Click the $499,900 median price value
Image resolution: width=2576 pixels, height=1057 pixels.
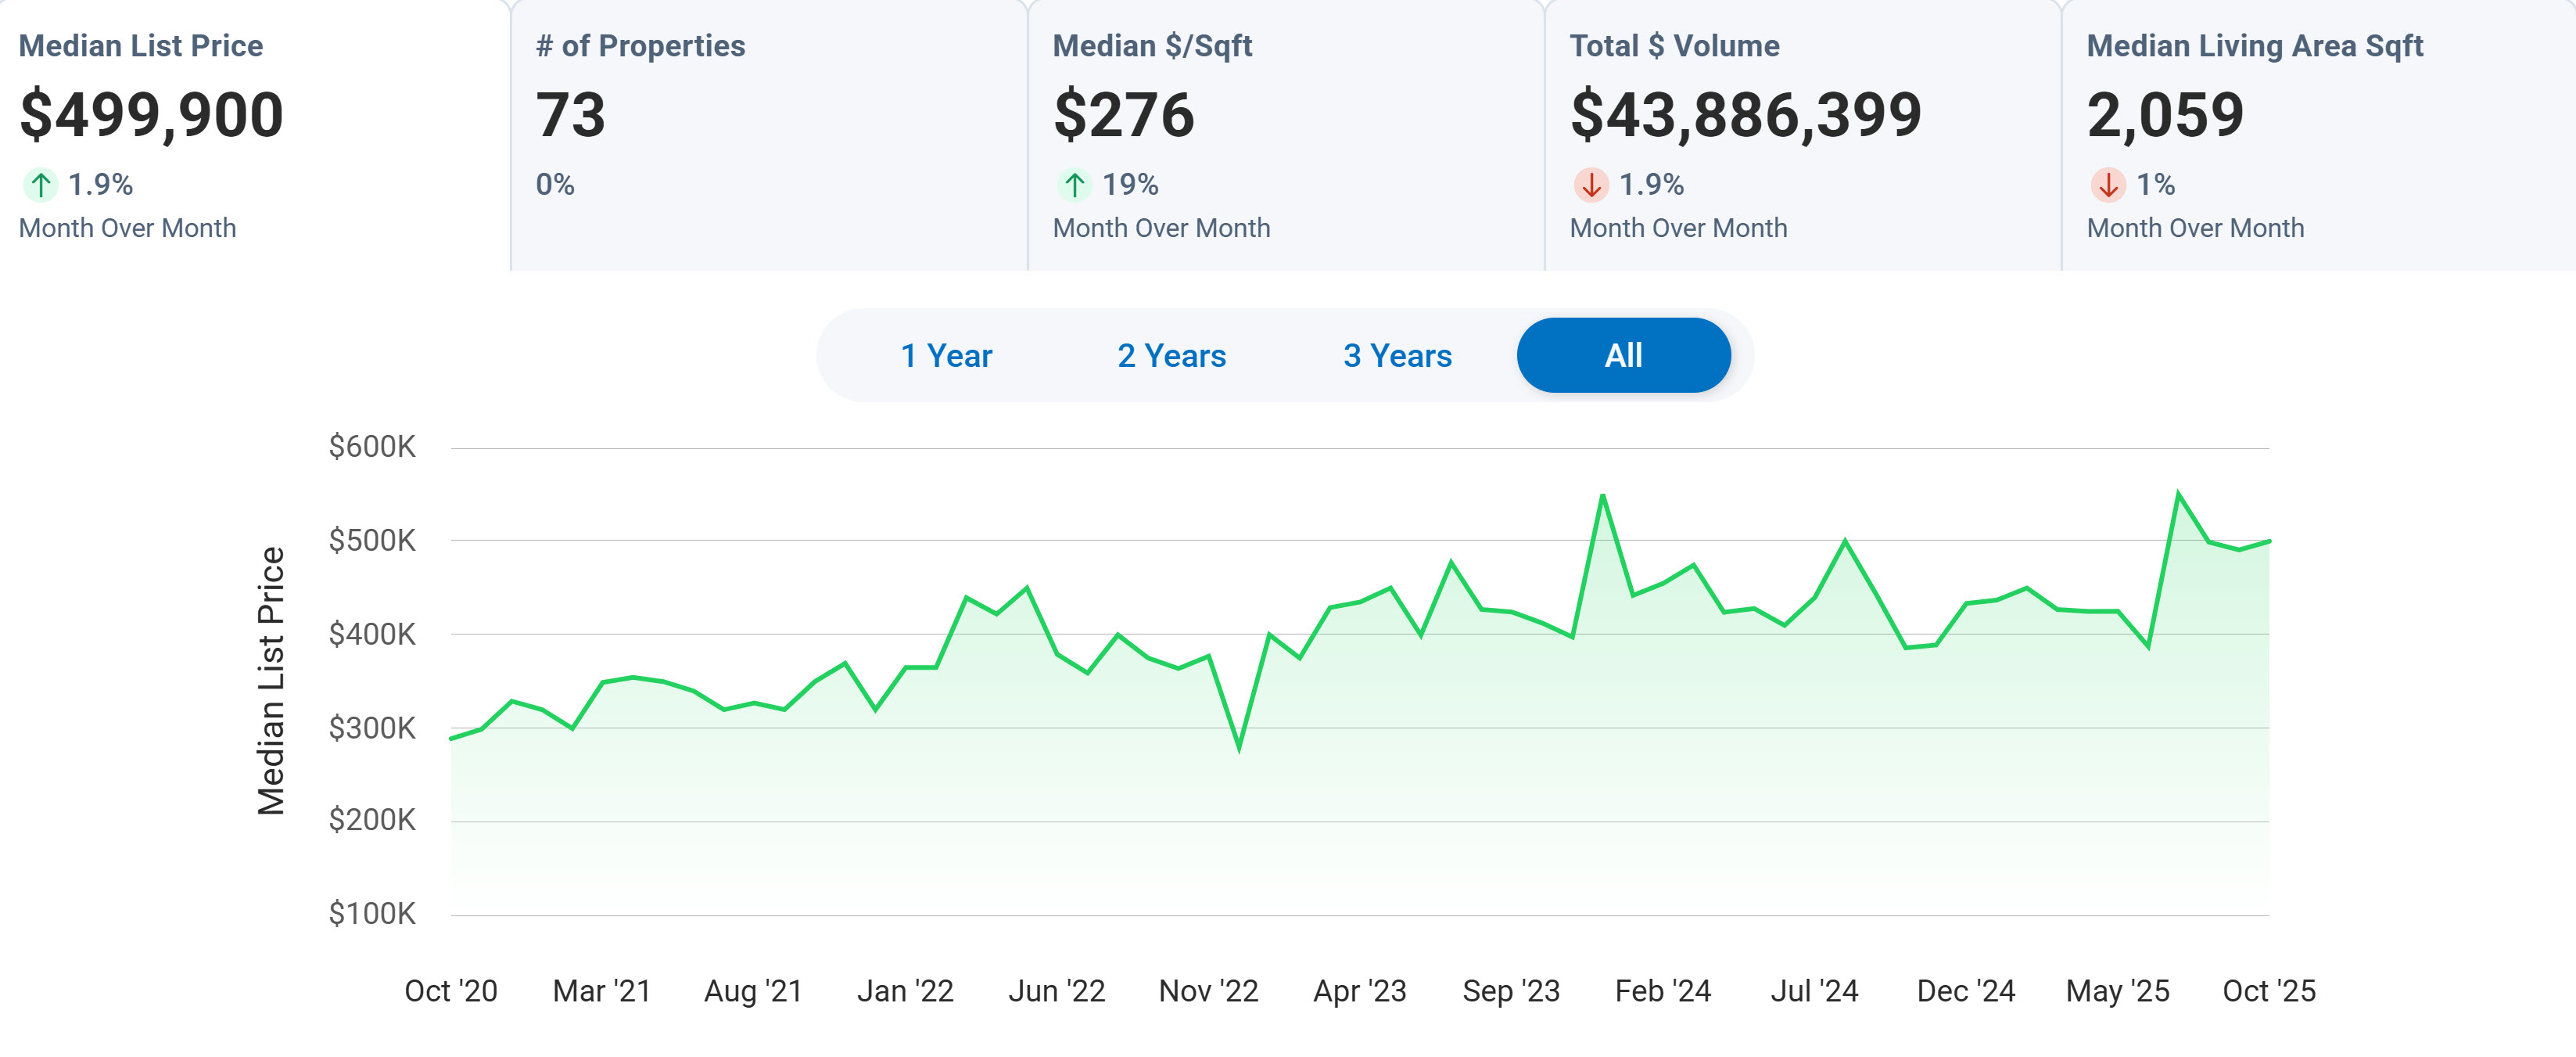[x=152, y=115]
